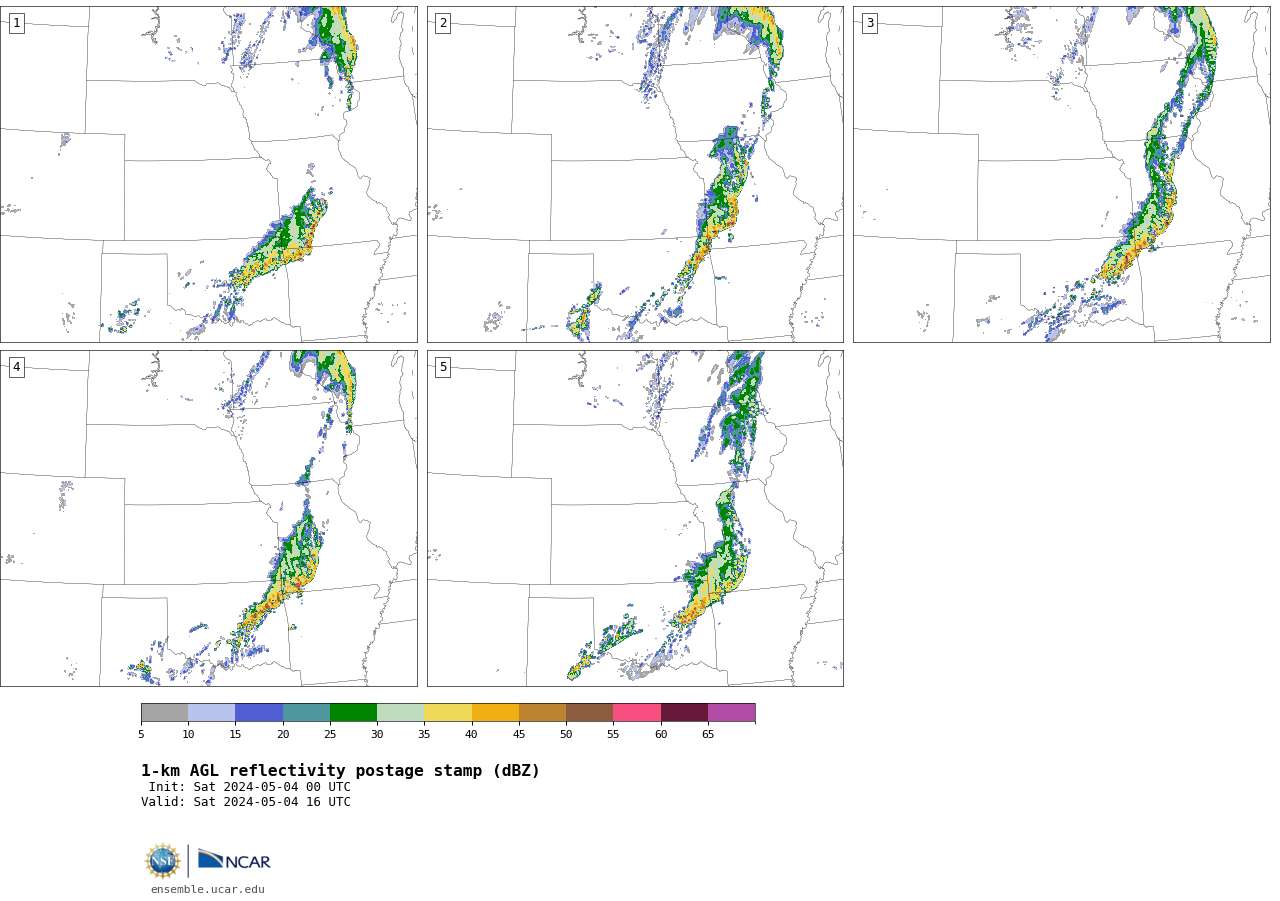The width and height of the screenshot is (1280, 901).
Task: Click the NSF logo icon
Action: point(163,861)
